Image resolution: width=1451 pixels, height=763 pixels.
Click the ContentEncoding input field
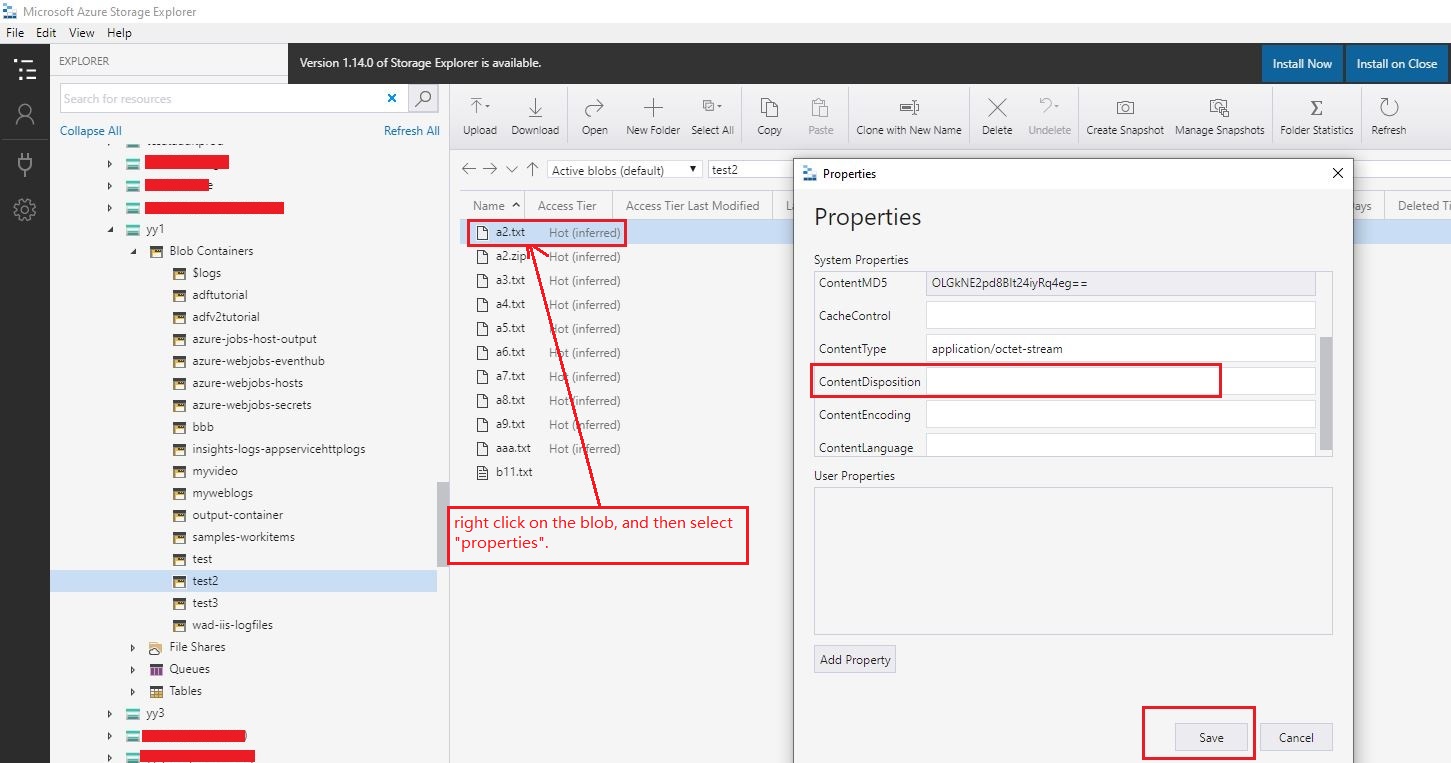(x=1120, y=414)
